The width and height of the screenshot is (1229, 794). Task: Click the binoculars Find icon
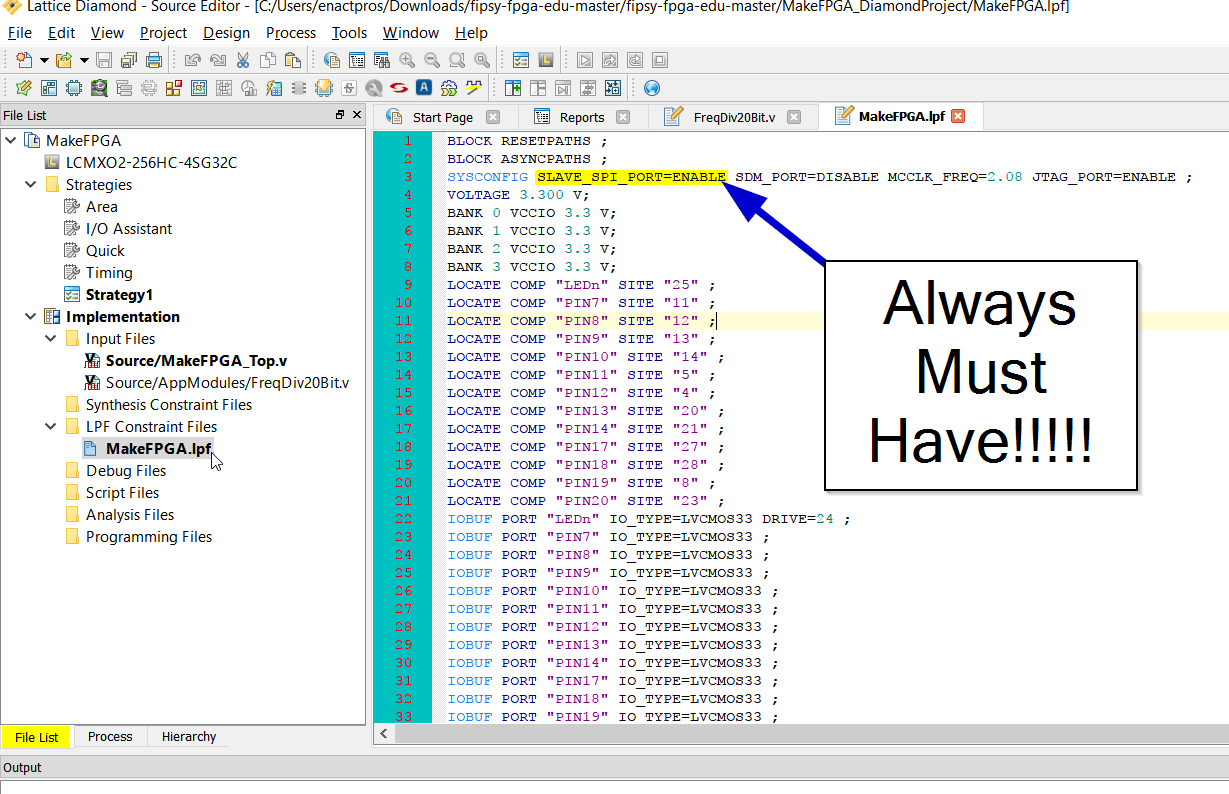(x=382, y=60)
